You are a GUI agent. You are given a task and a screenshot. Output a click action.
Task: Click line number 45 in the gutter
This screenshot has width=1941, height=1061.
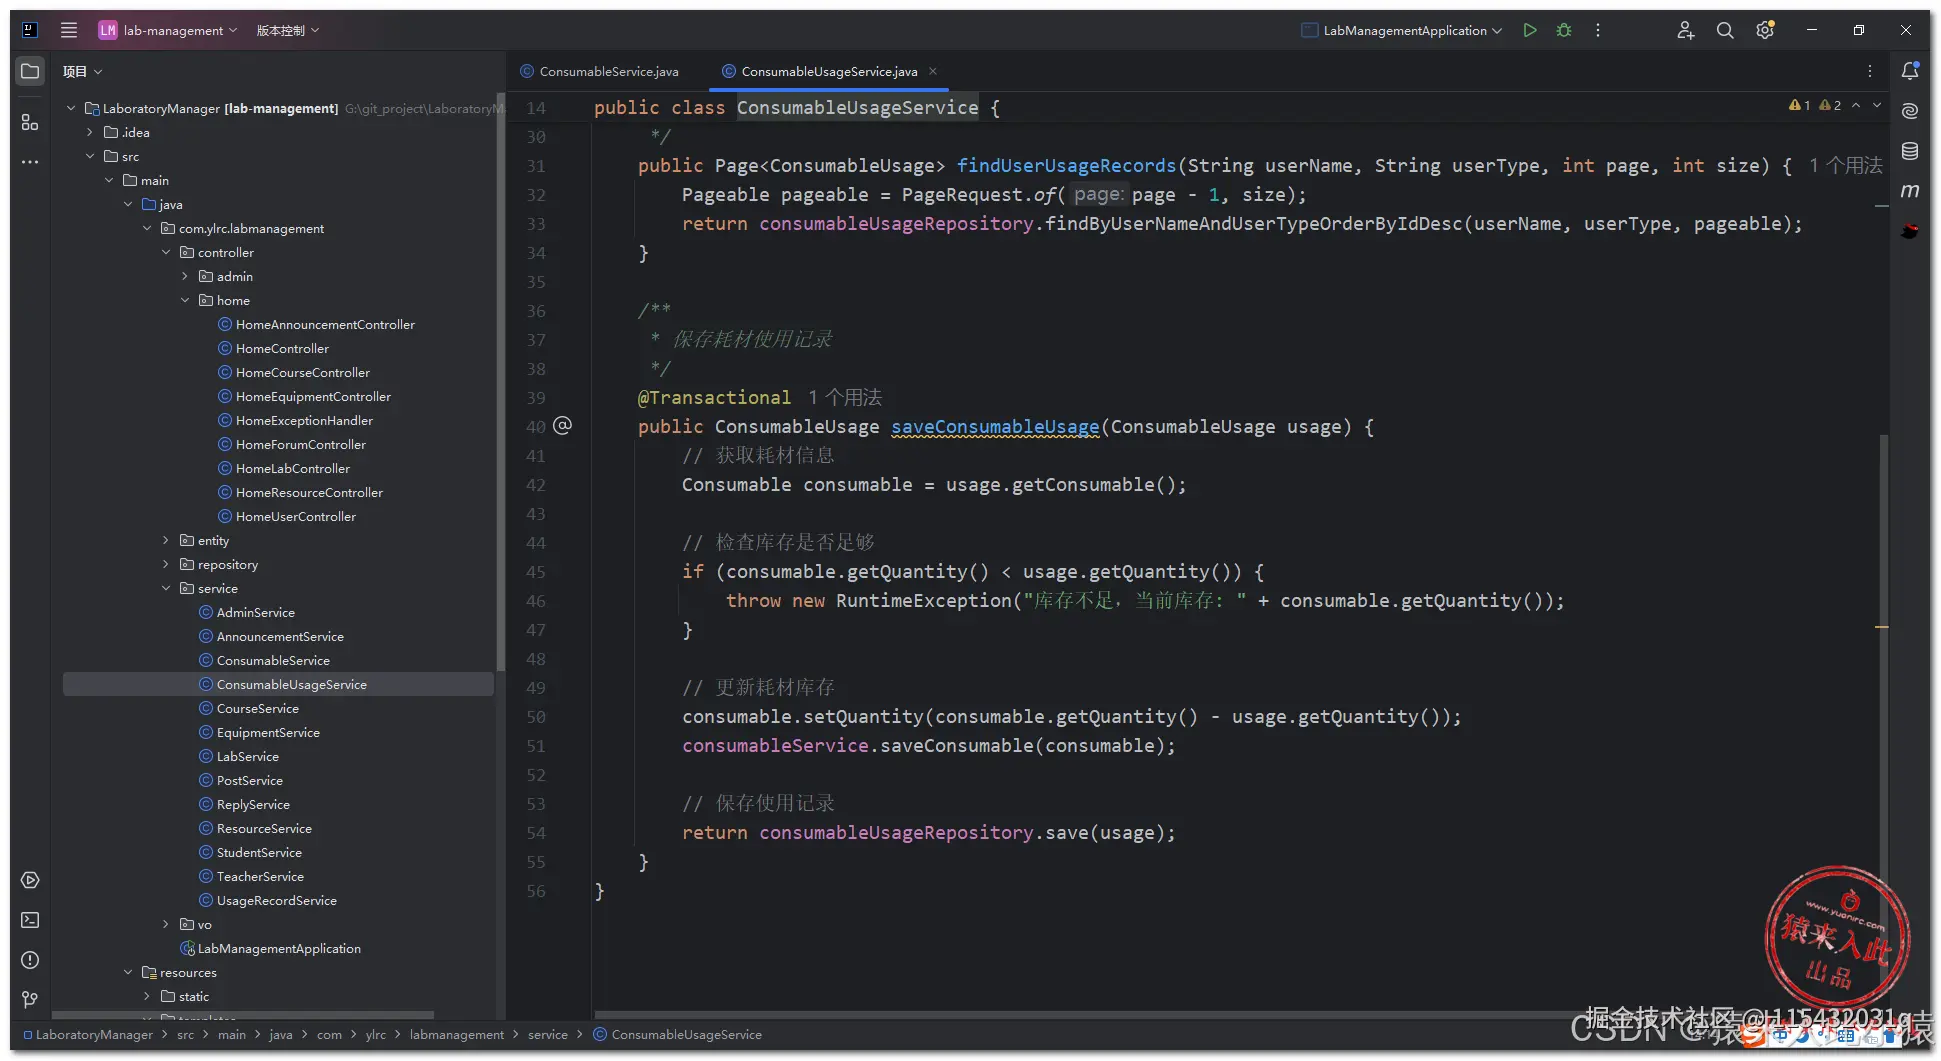tap(536, 572)
